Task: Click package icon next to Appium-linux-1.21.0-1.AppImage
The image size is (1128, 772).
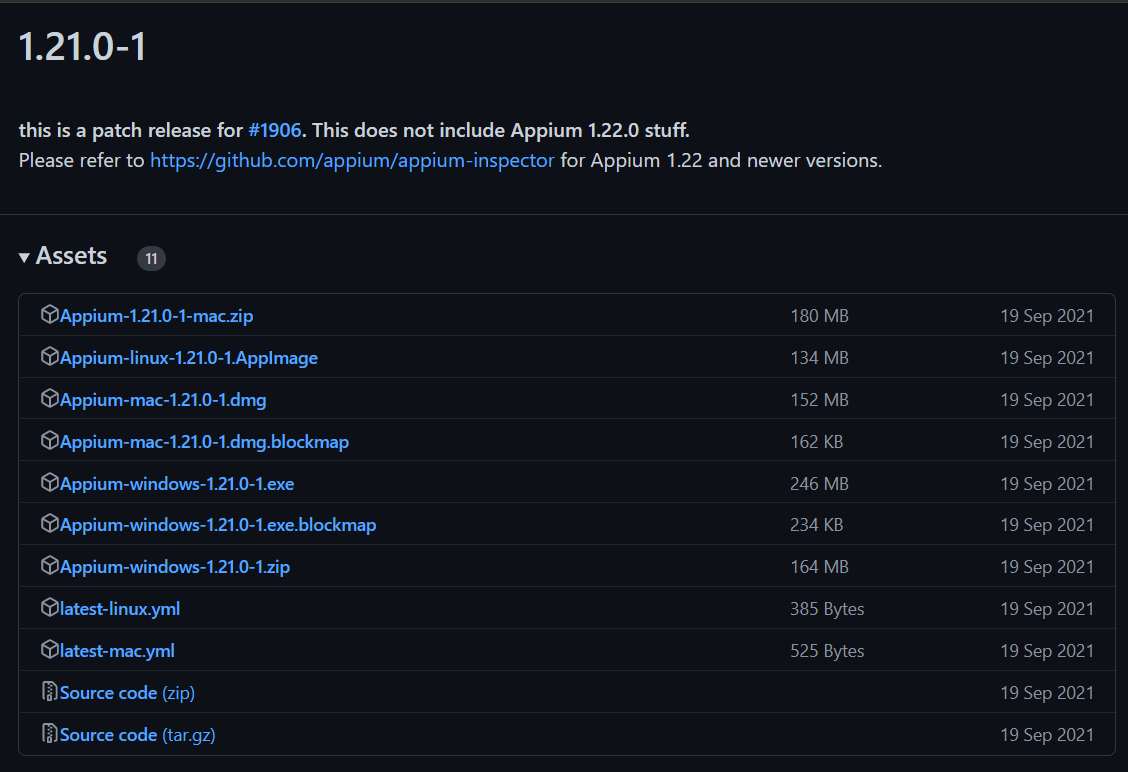Action: point(49,357)
